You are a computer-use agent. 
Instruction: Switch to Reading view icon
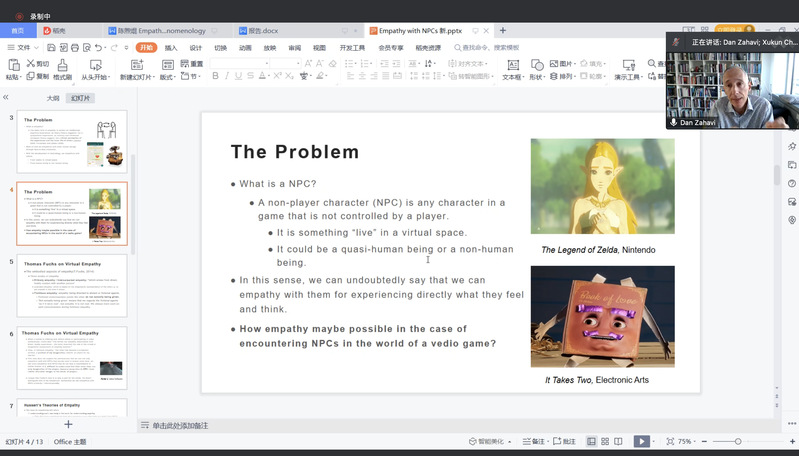coord(618,441)
